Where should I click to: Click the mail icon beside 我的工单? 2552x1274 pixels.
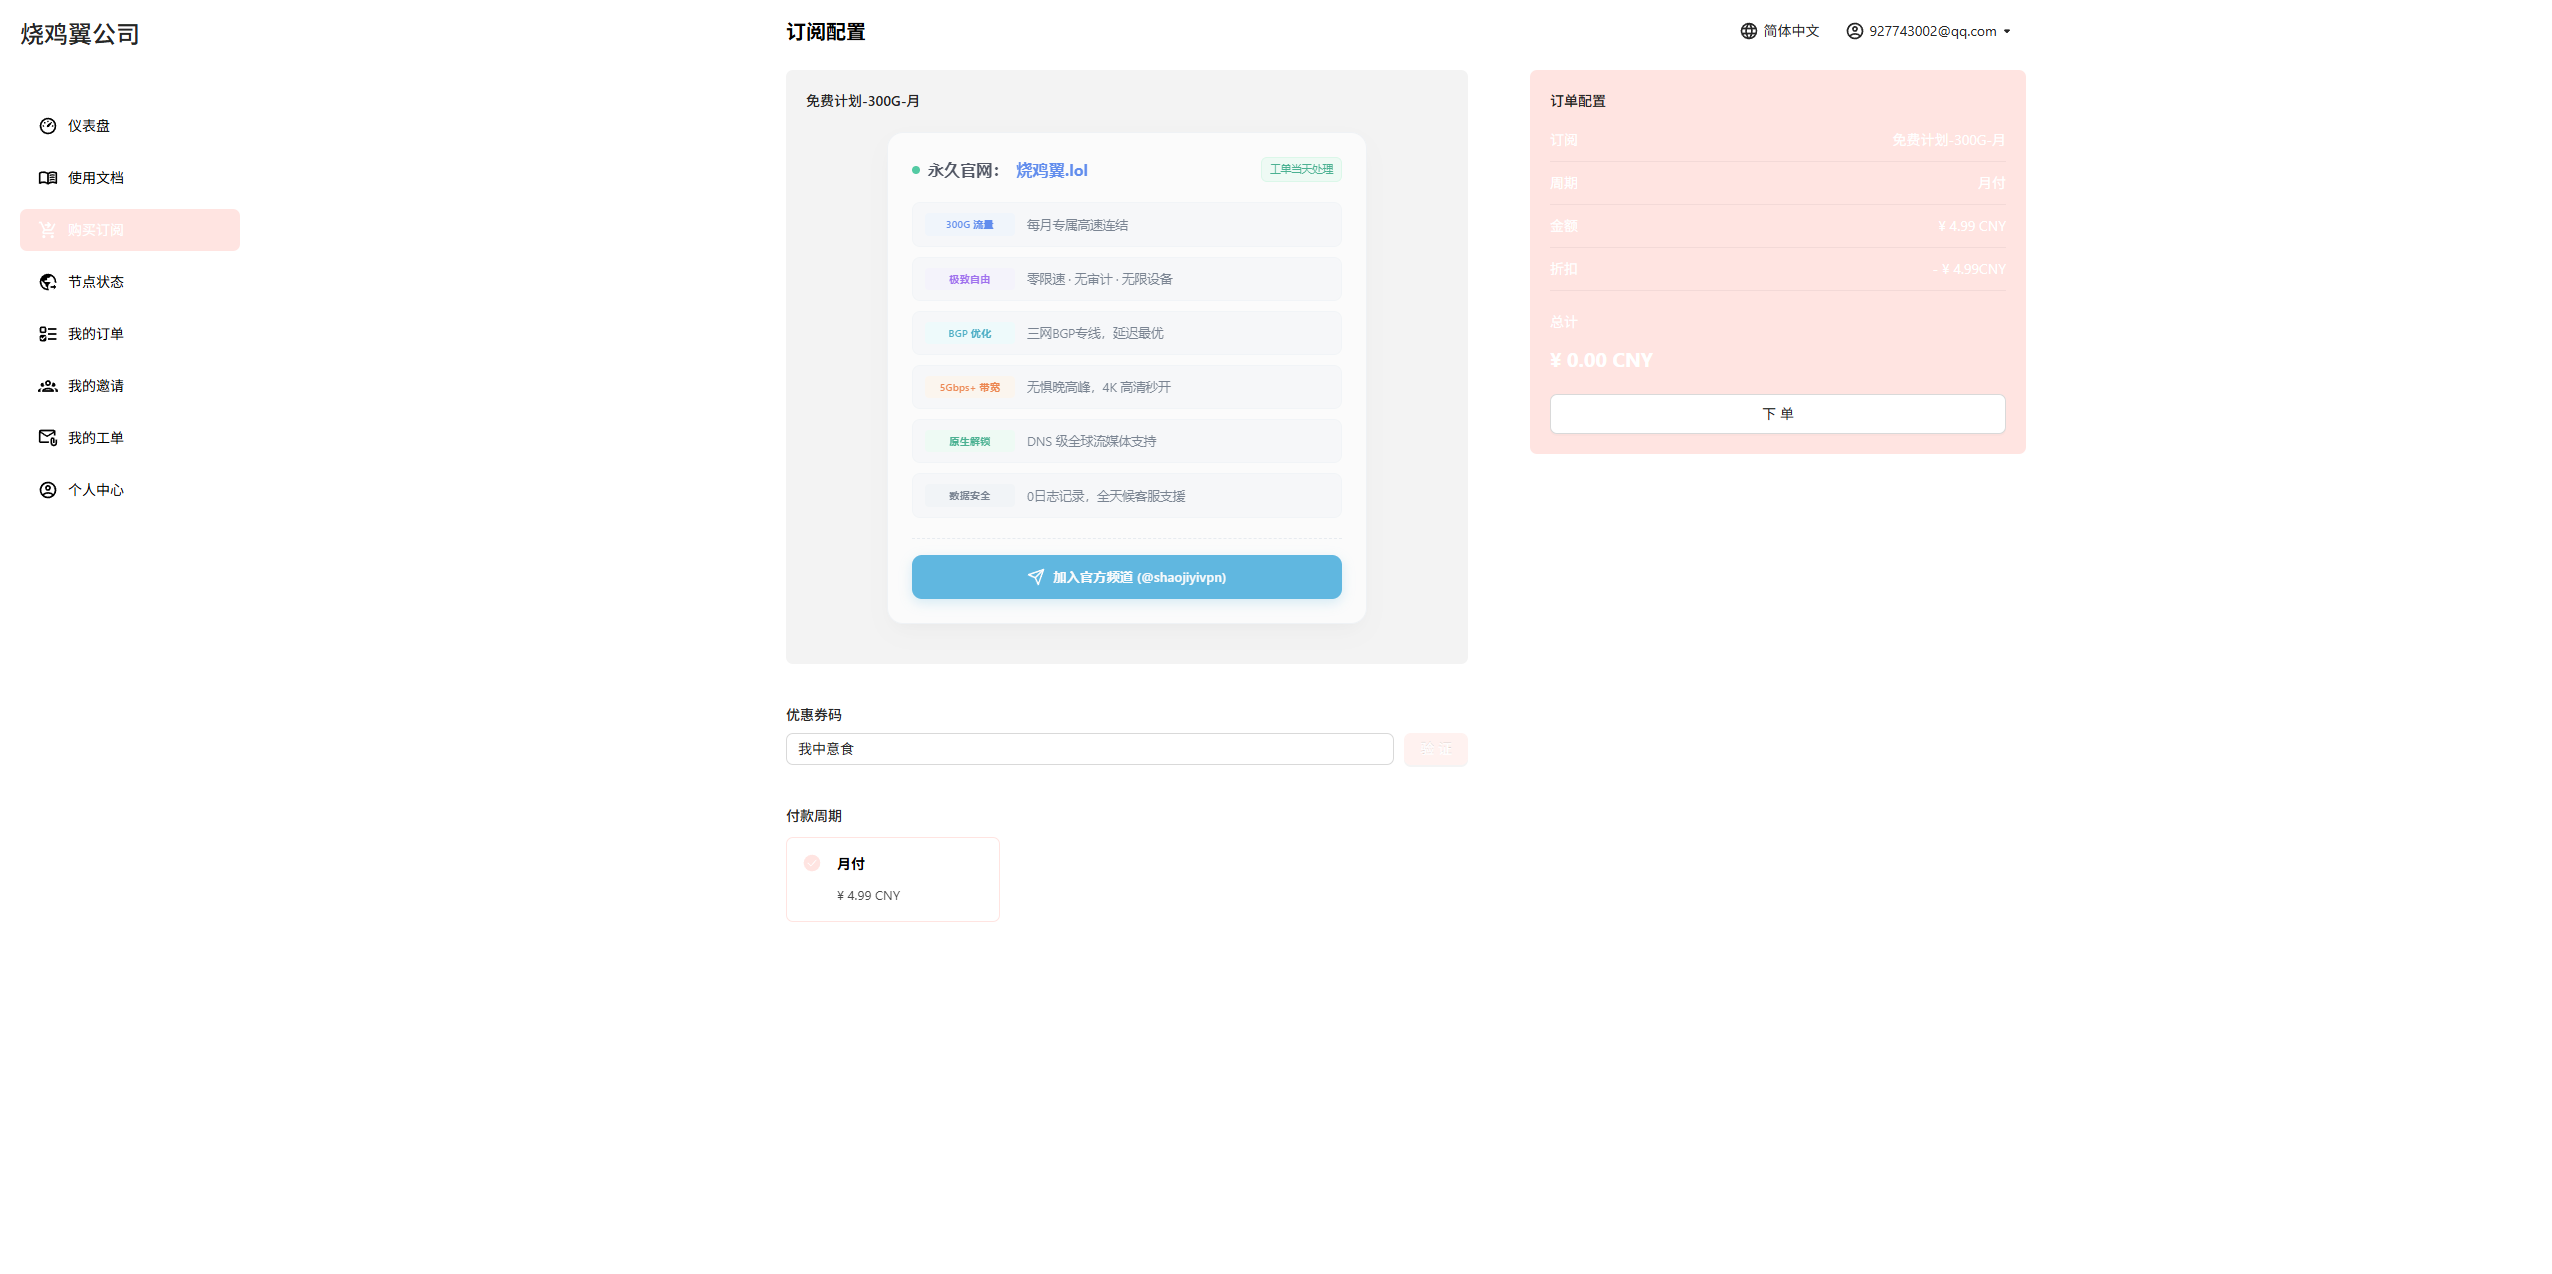tap(48, 438)
